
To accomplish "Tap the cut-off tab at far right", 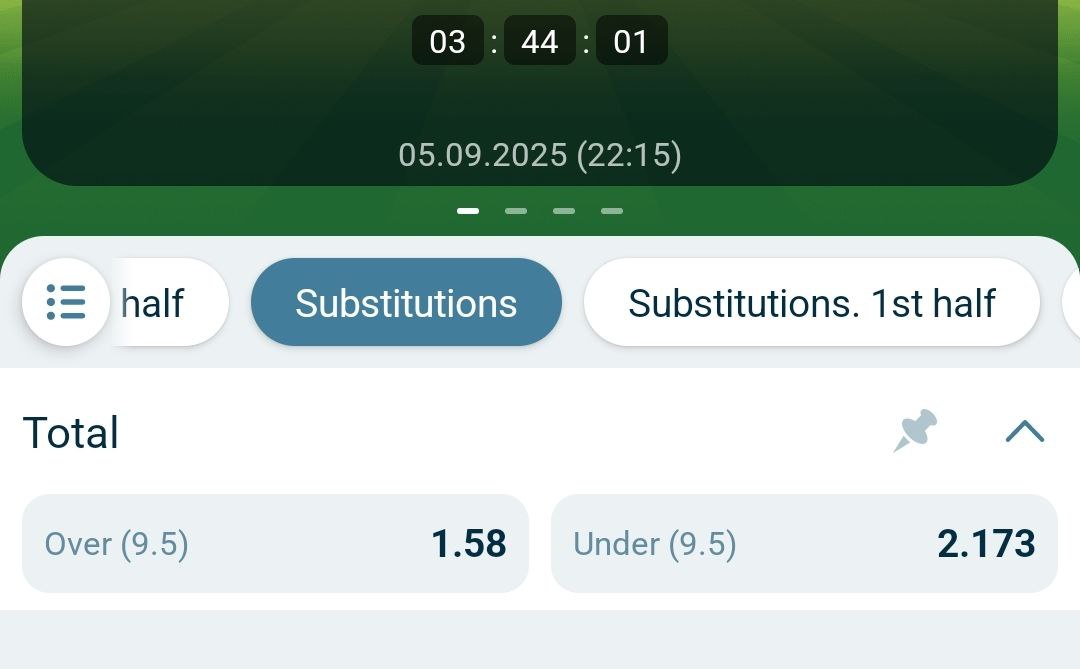I will [x=1071, y=303].
